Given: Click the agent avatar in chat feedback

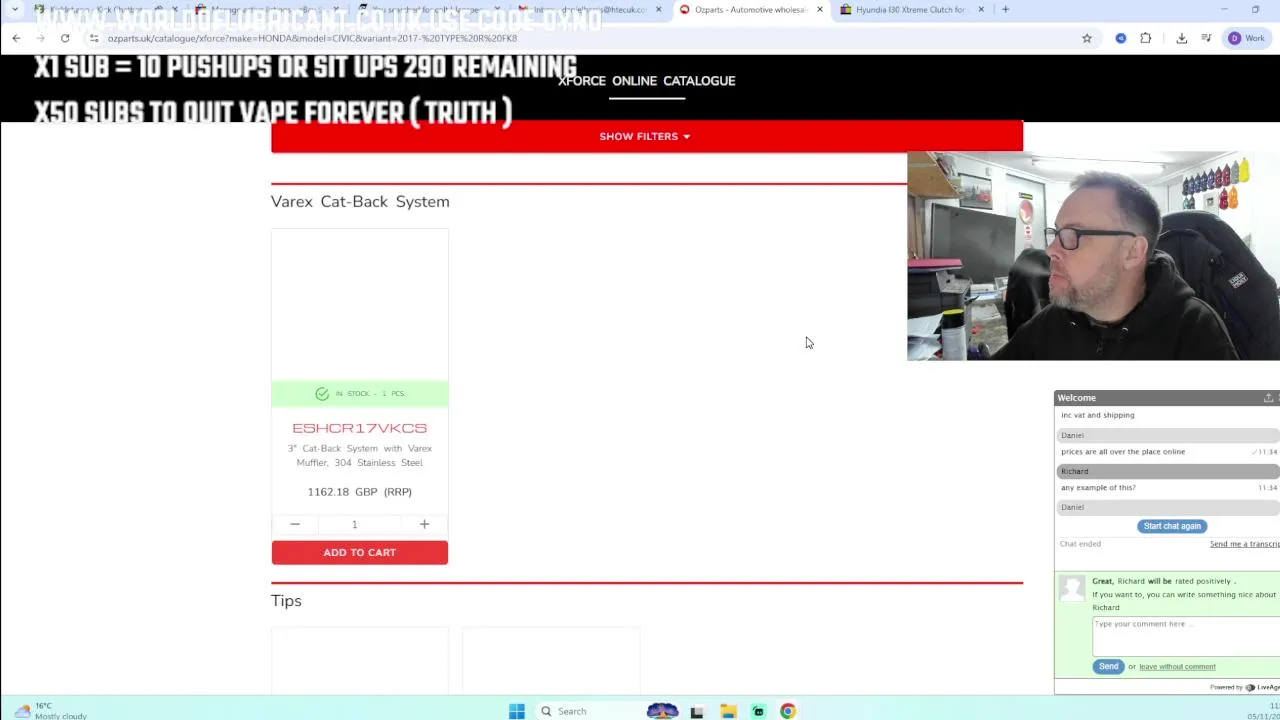Looking at the screenshot, I should 1072,588.
